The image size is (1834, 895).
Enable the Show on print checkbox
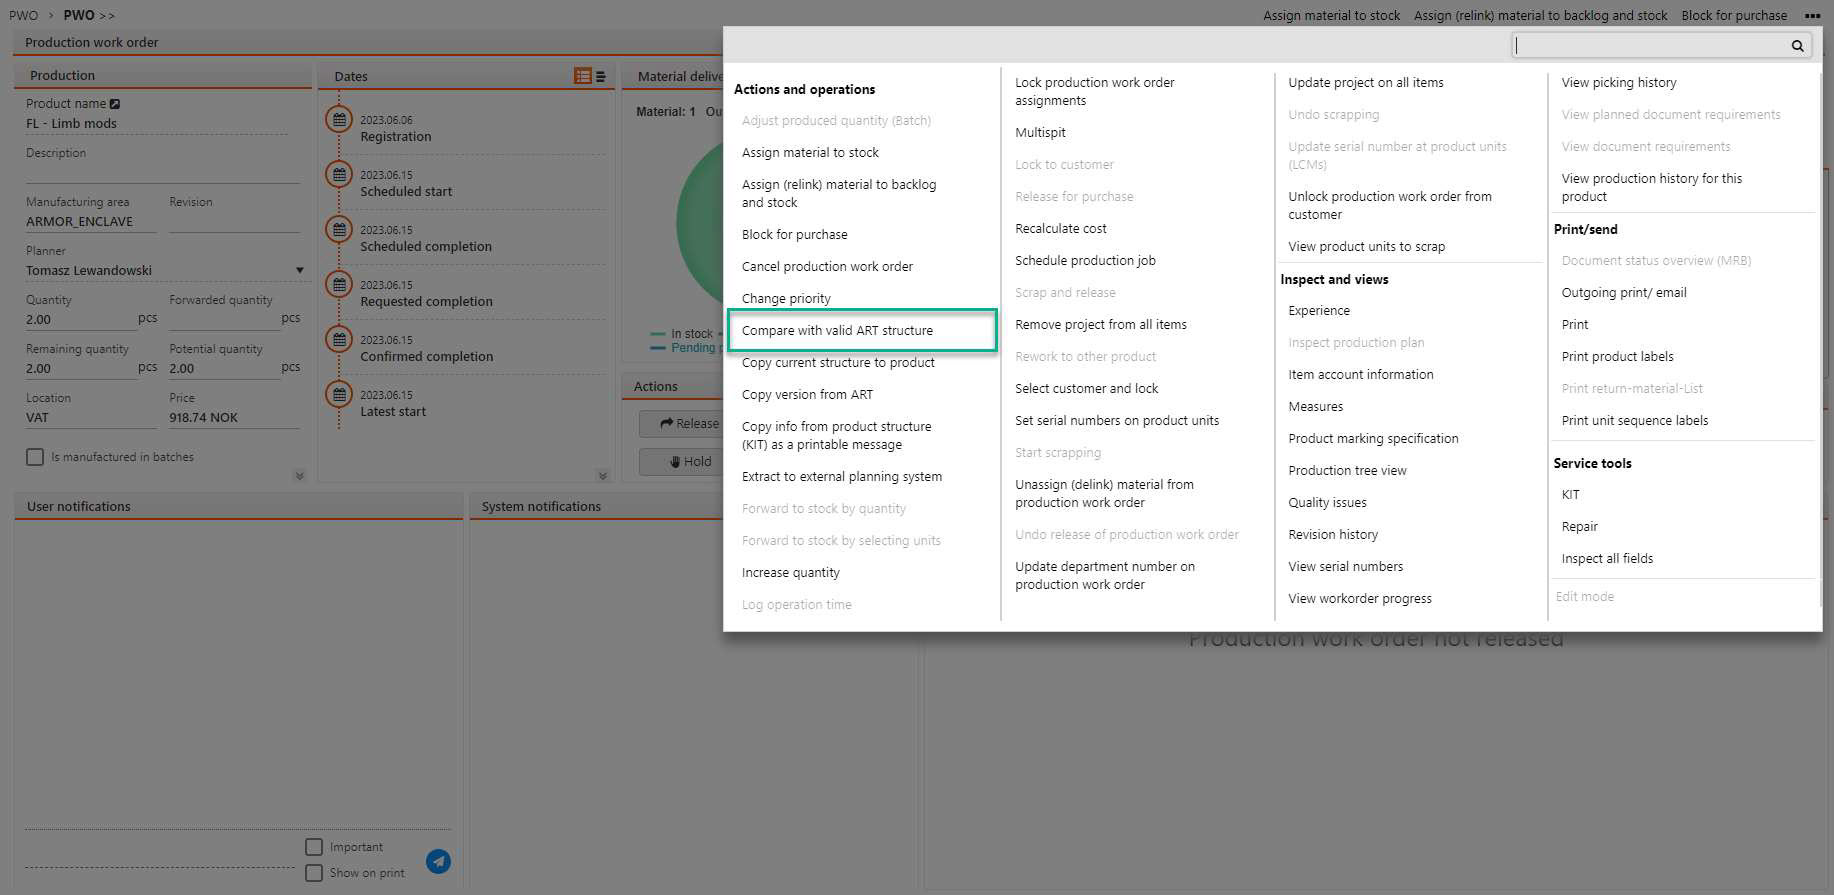tap(314, 873)
